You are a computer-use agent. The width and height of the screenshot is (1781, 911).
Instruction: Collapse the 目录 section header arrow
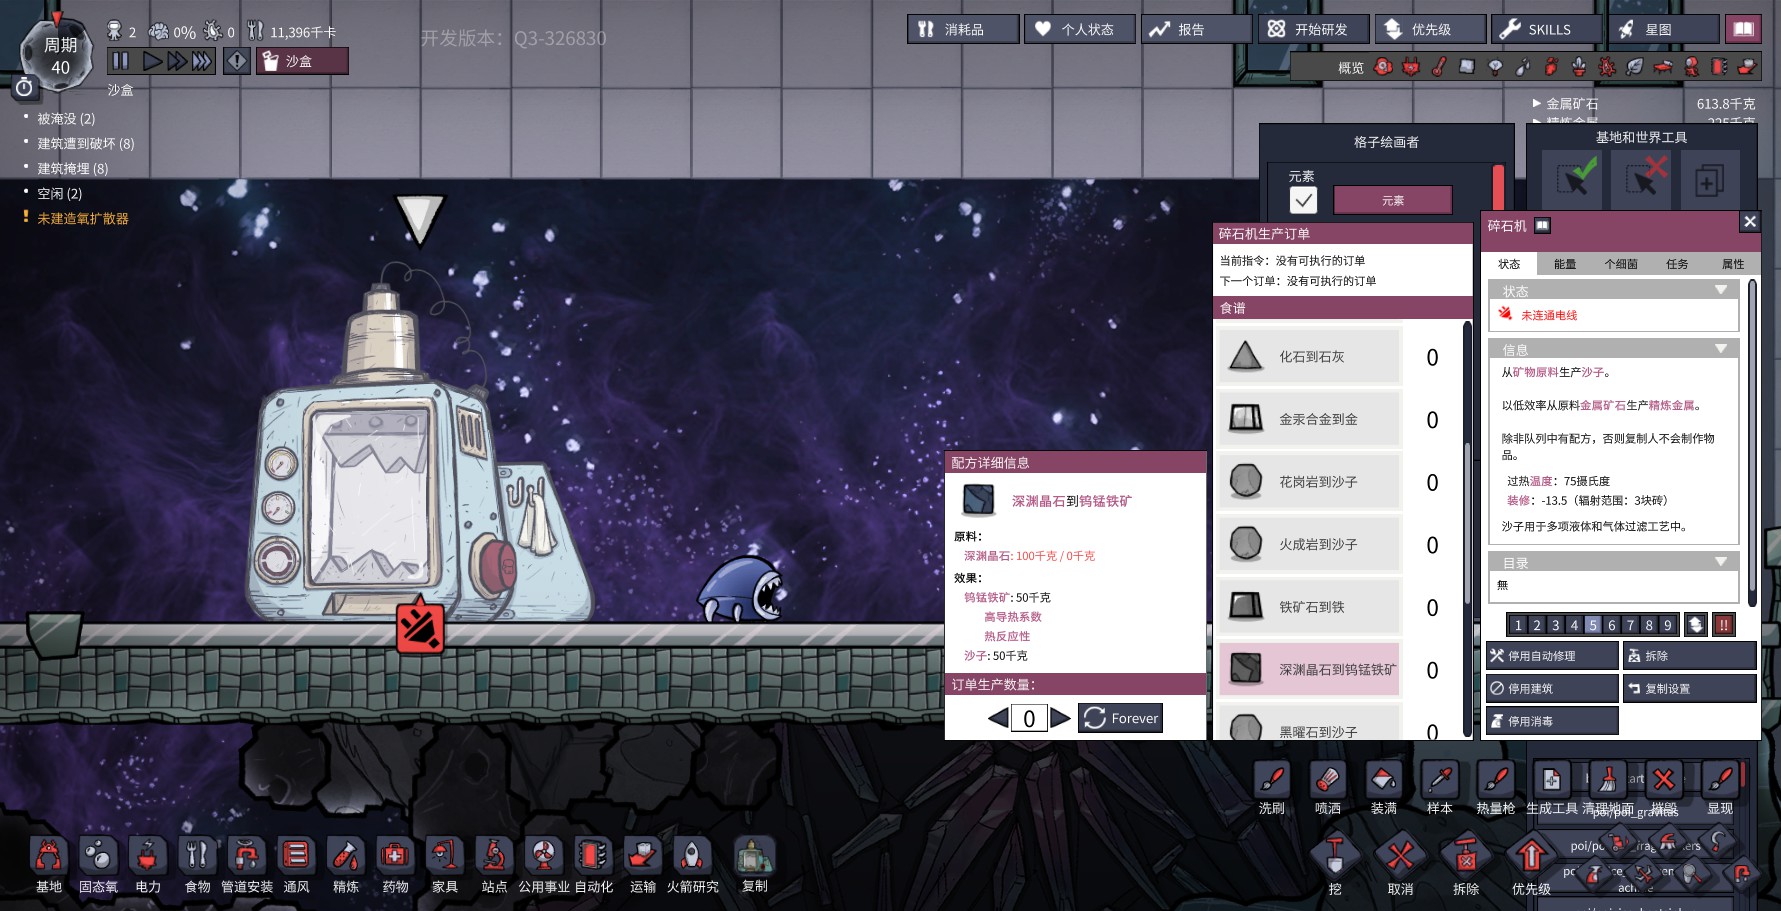coord(1721,562)
